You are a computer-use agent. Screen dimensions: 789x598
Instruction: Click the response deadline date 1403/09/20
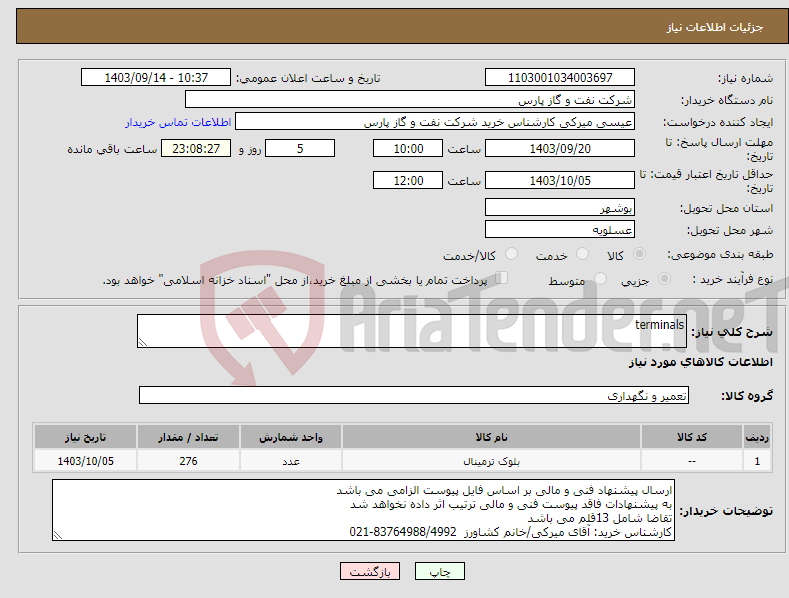tap(560, 148)
